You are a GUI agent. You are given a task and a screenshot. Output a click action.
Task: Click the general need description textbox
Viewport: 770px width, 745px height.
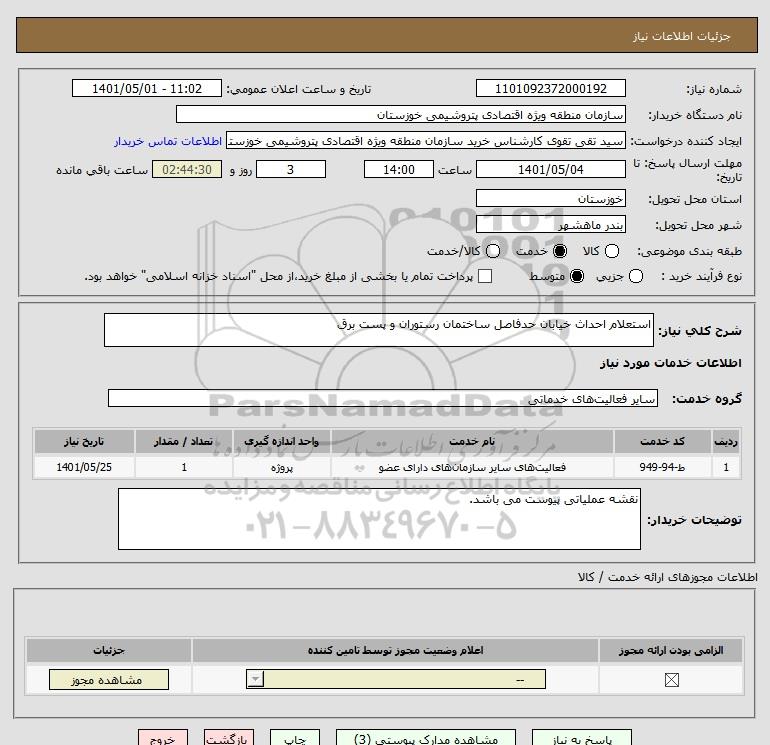(x=379, y=330)
